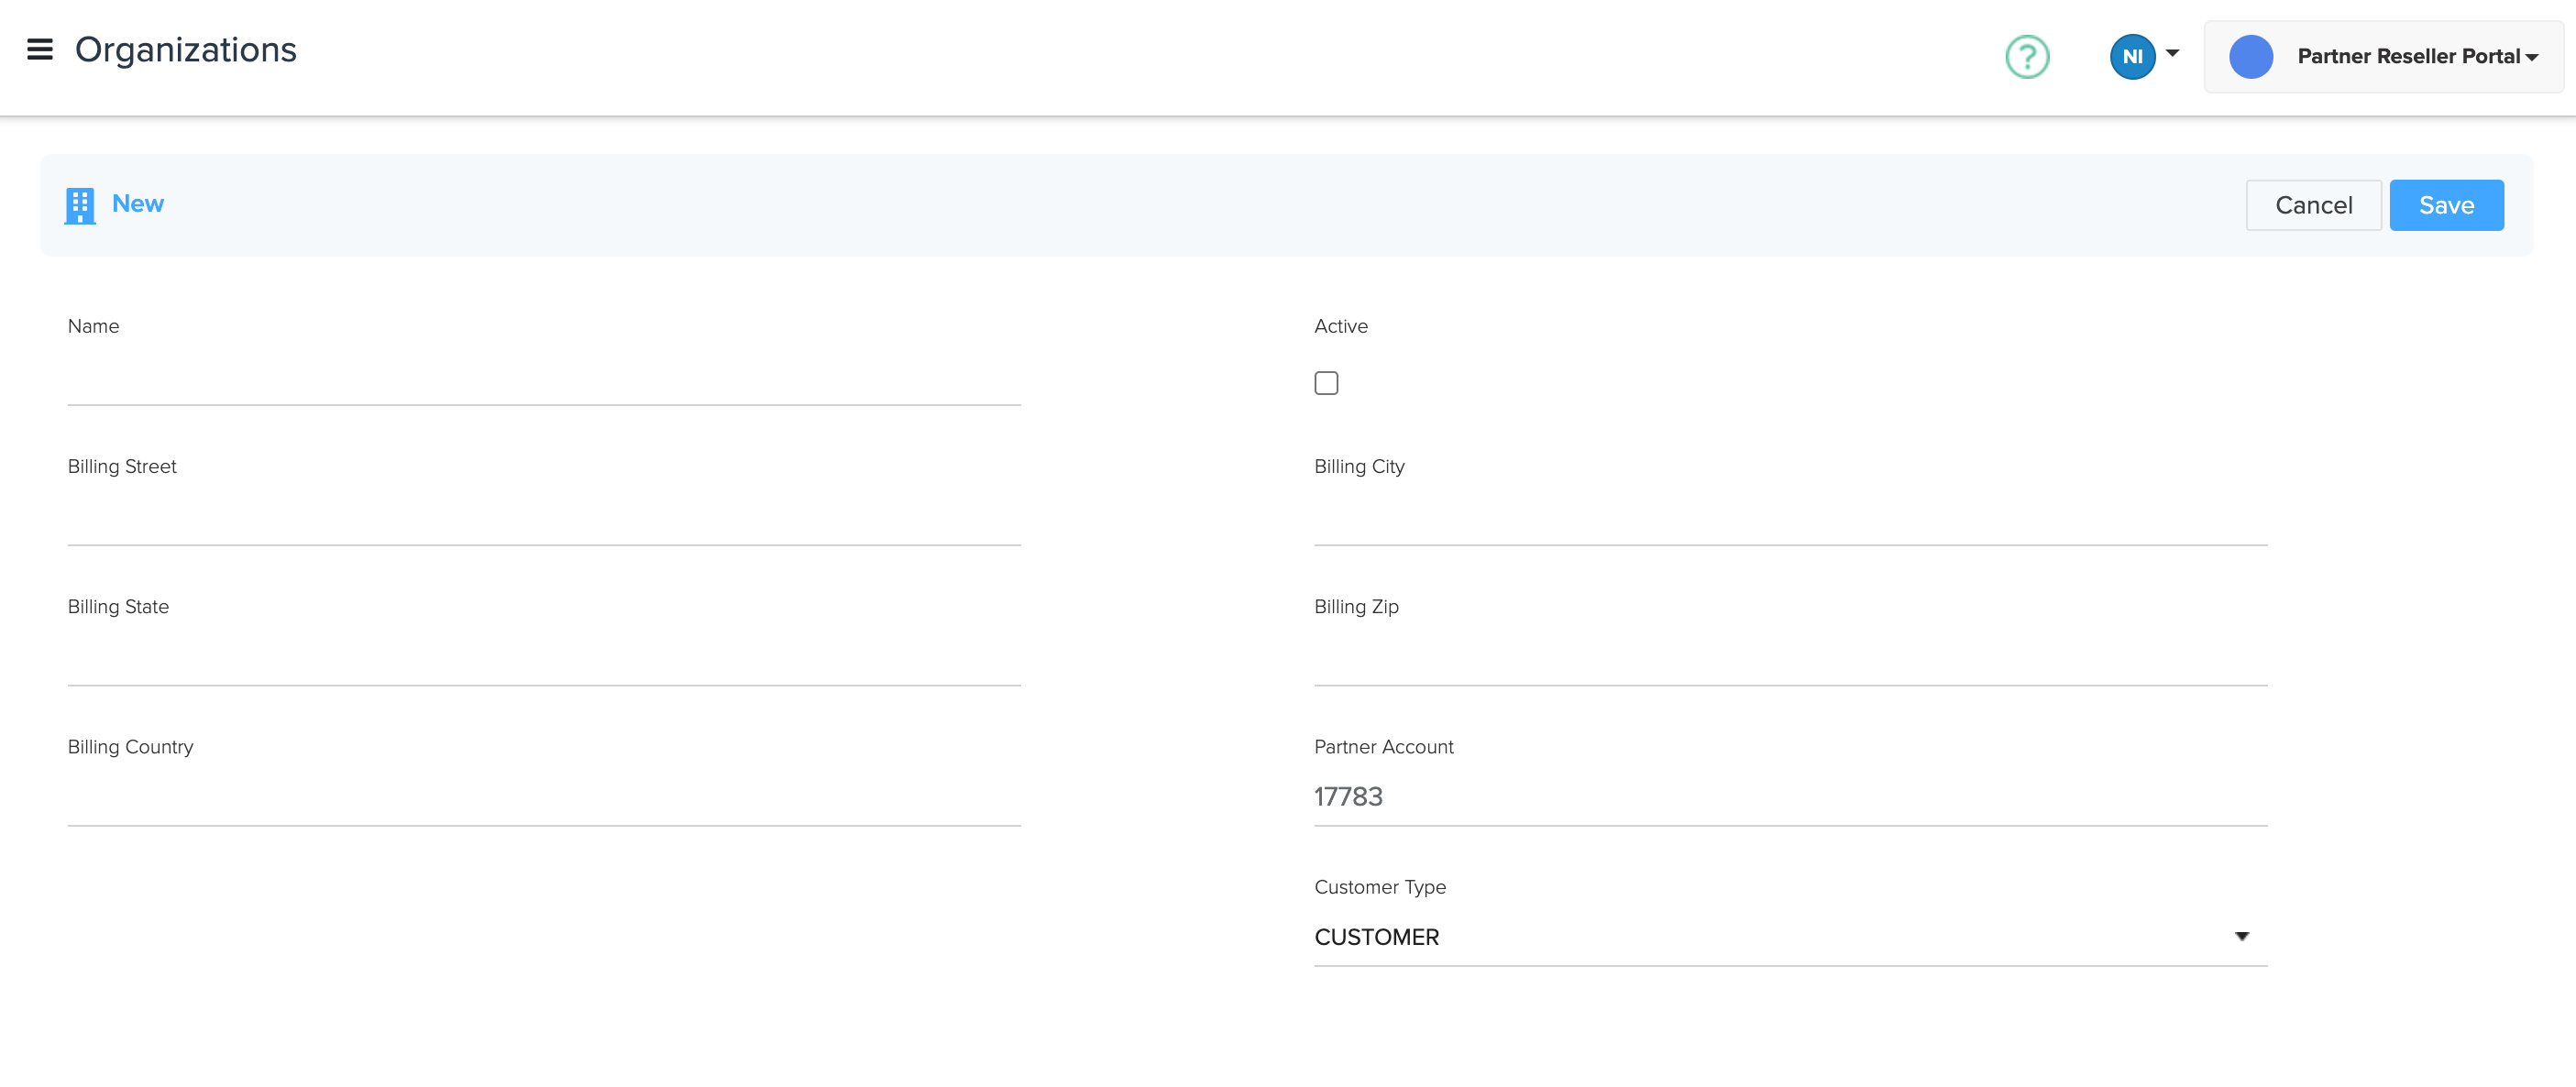The width and height of the screenshot is (2576, 1087).
Task: Enable the Active checkbox
Action: tap(1326, 383)
